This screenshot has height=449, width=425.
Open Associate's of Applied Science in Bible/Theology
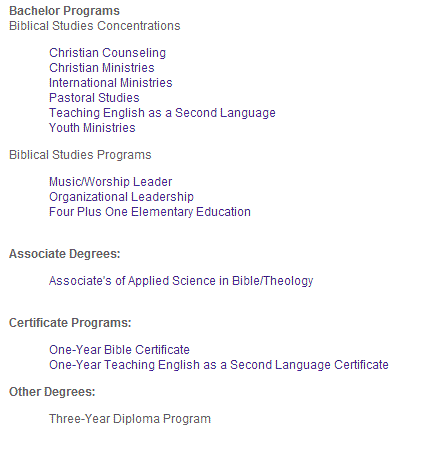point(181,281)
